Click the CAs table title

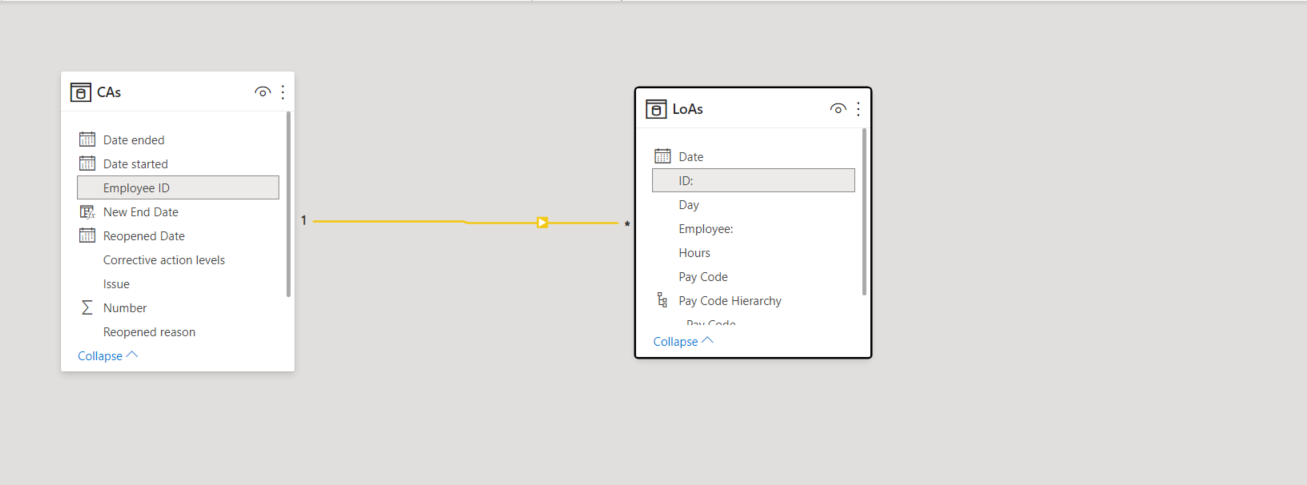click(x=109, y=92)
